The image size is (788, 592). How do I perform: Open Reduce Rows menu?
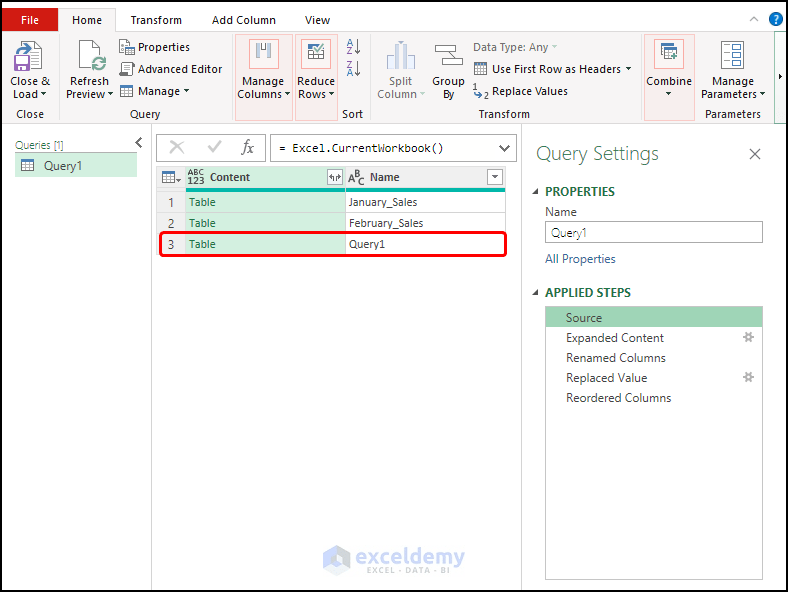[x=316, y=77]
